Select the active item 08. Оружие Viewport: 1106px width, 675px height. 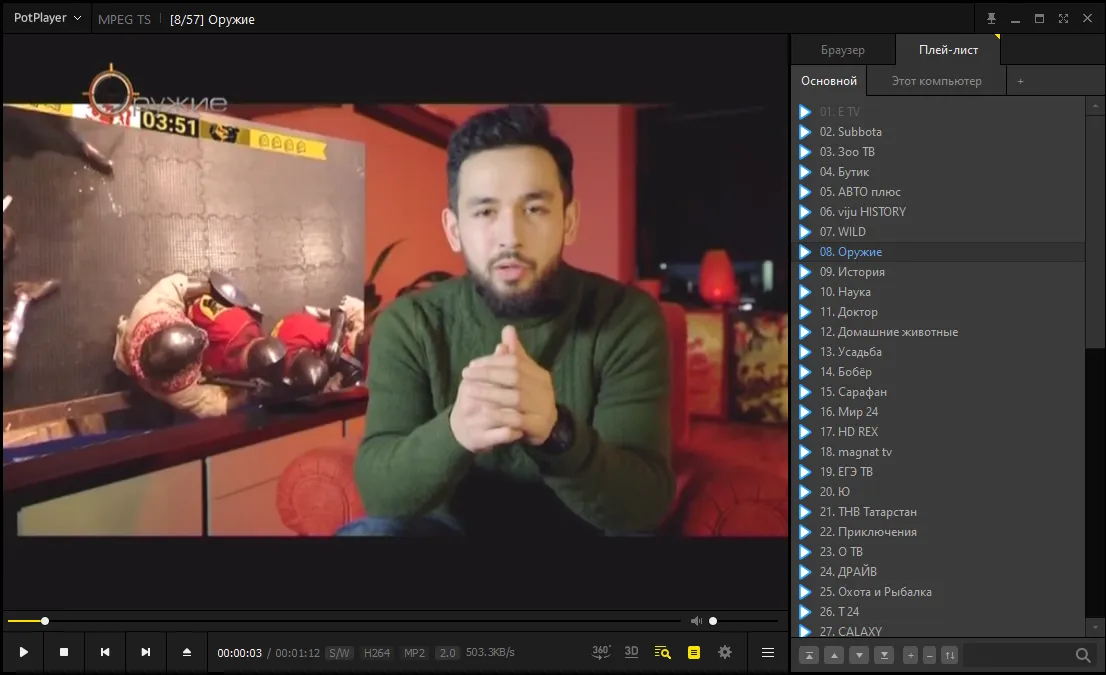click(938, 252)
